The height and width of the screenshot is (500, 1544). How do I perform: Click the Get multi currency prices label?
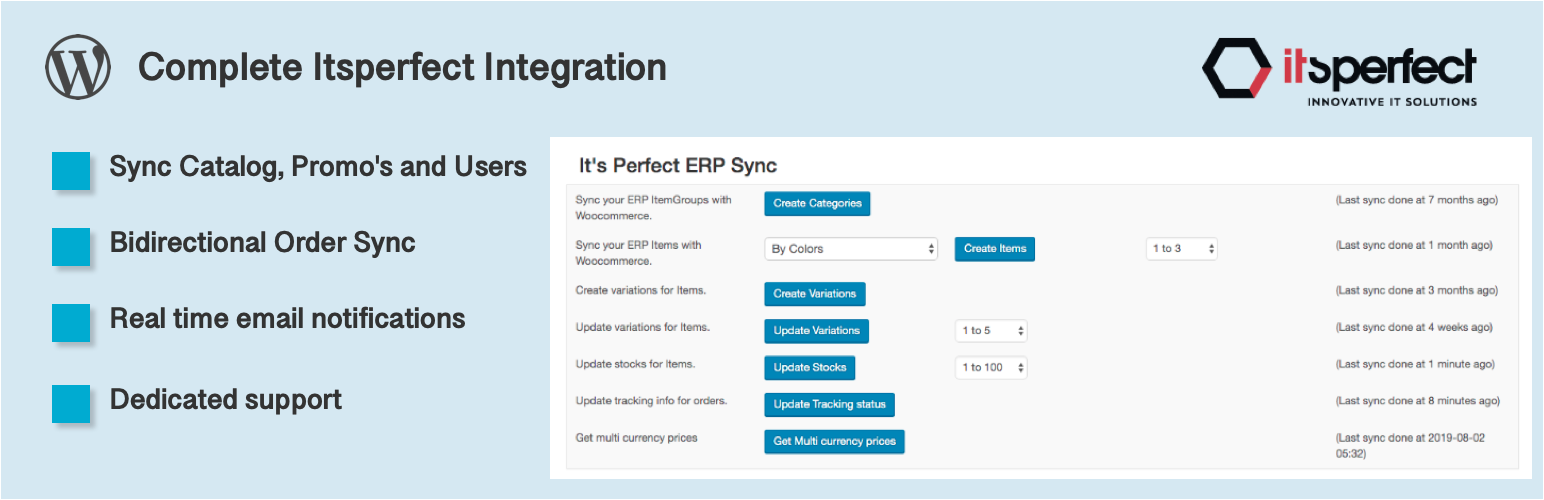(x=636, y=438)
